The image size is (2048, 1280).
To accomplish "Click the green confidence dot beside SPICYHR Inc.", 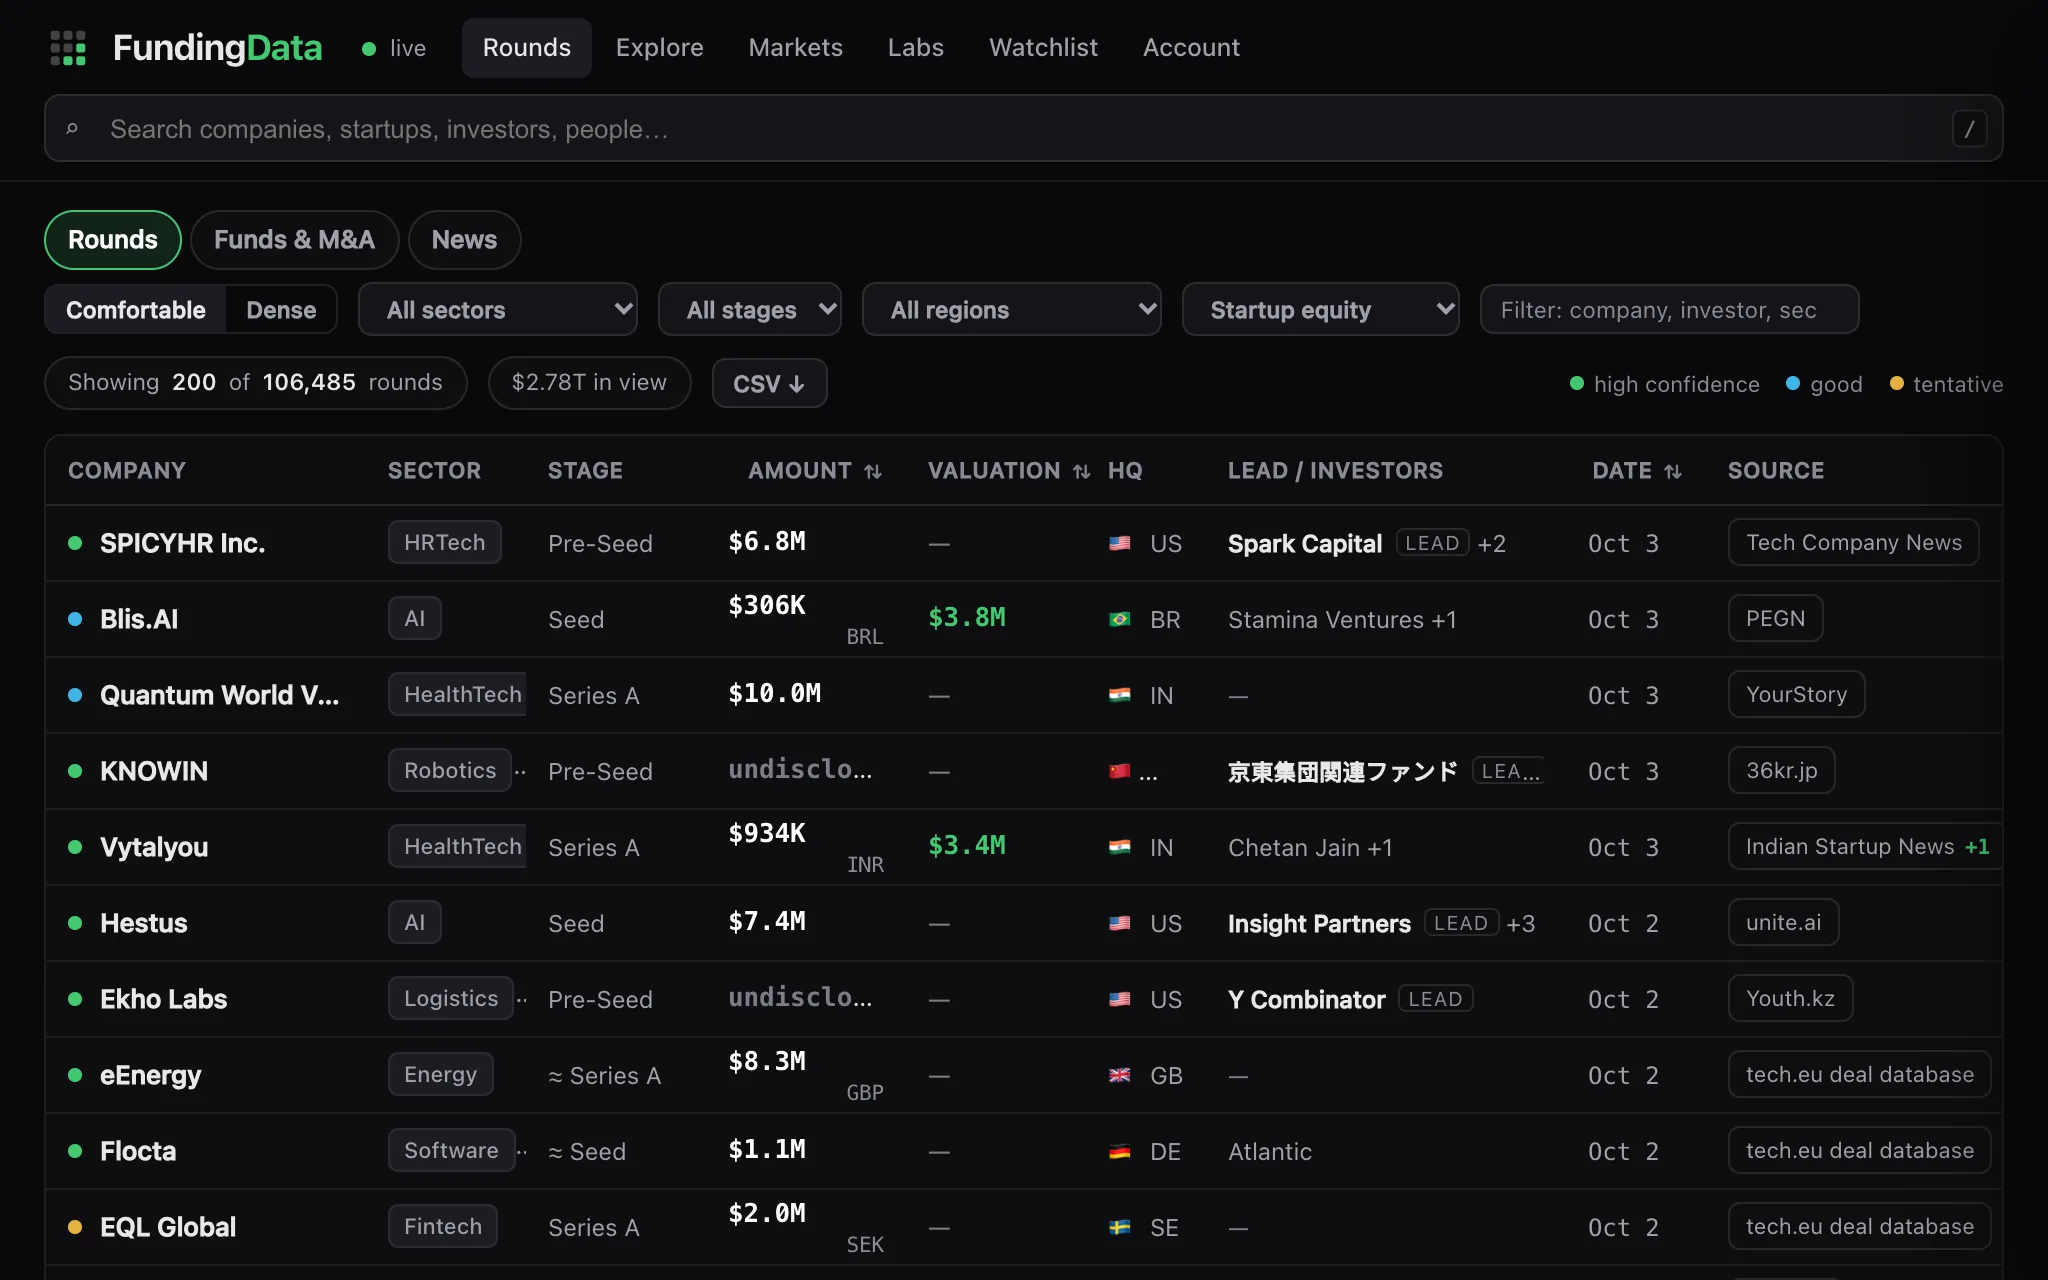I will 75,543.
